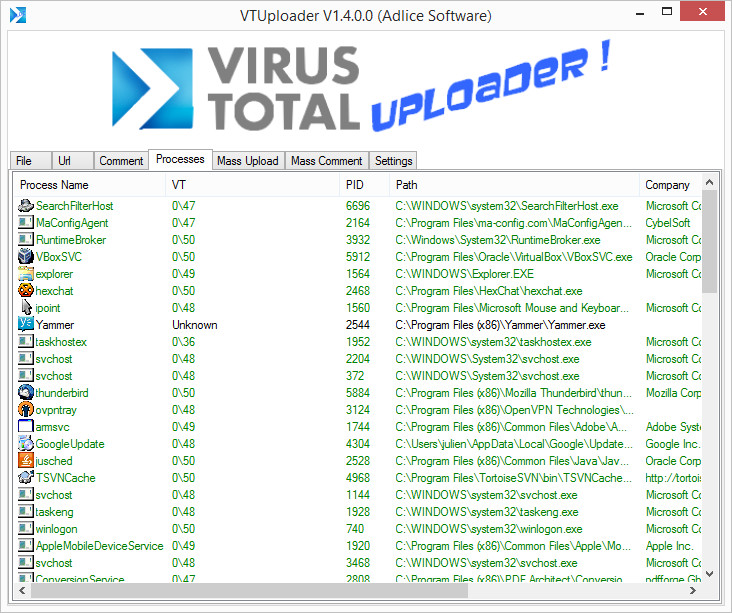Image resolution: width=732 pixels, height=613 pixels.
Task: Click the RuntimeBroker process icon
Action: (x=26, y=240)
